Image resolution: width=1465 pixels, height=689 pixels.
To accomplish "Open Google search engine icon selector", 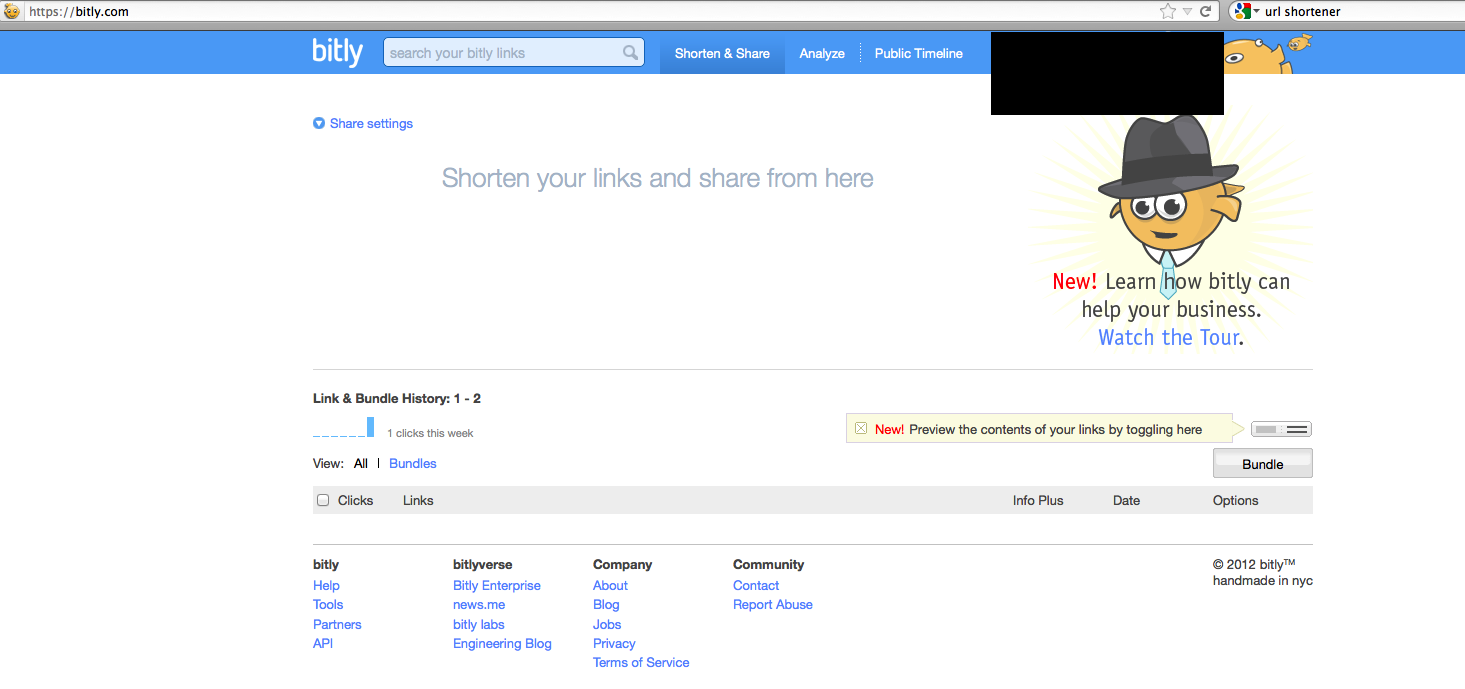I will click(1246, 11).
